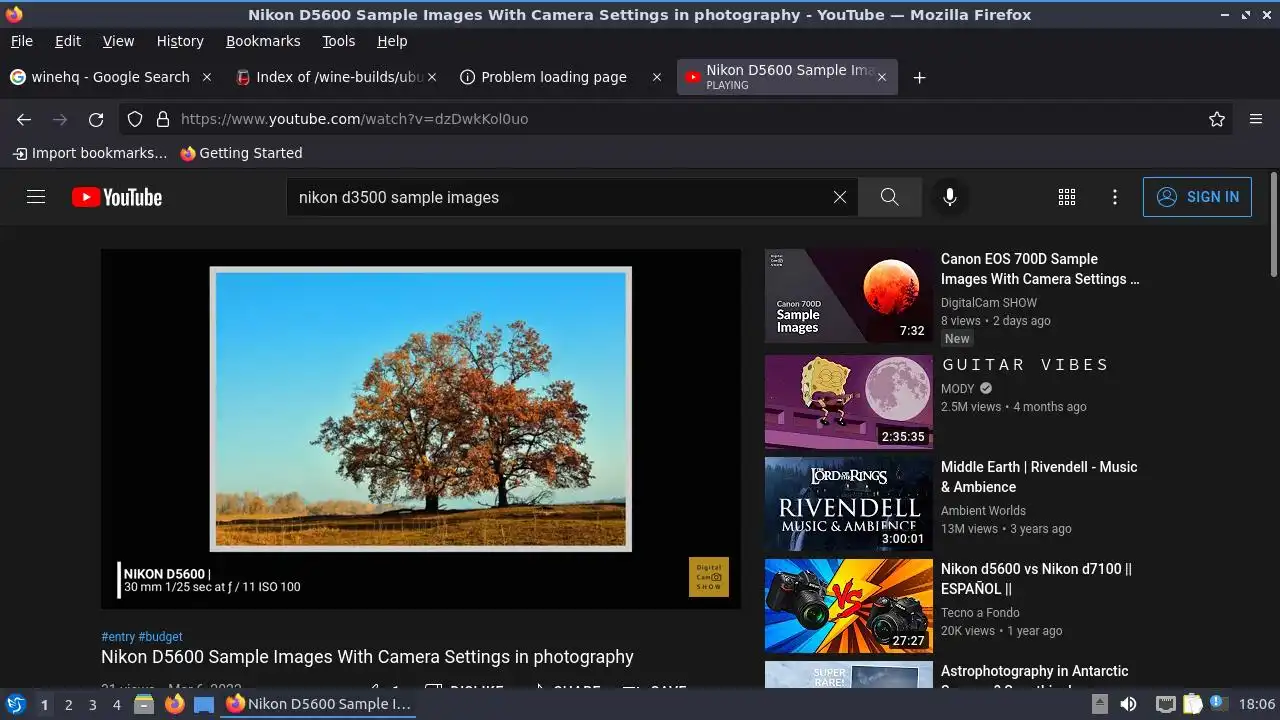This screenshot has width=1280, height=720.
Task: Click the page vertical scrollbar
Action: (x=1273, y=225)
